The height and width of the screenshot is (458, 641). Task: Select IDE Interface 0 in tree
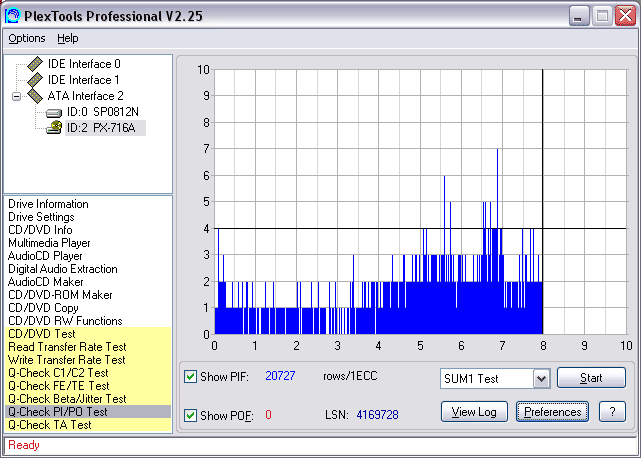click(x=84, y=64)
